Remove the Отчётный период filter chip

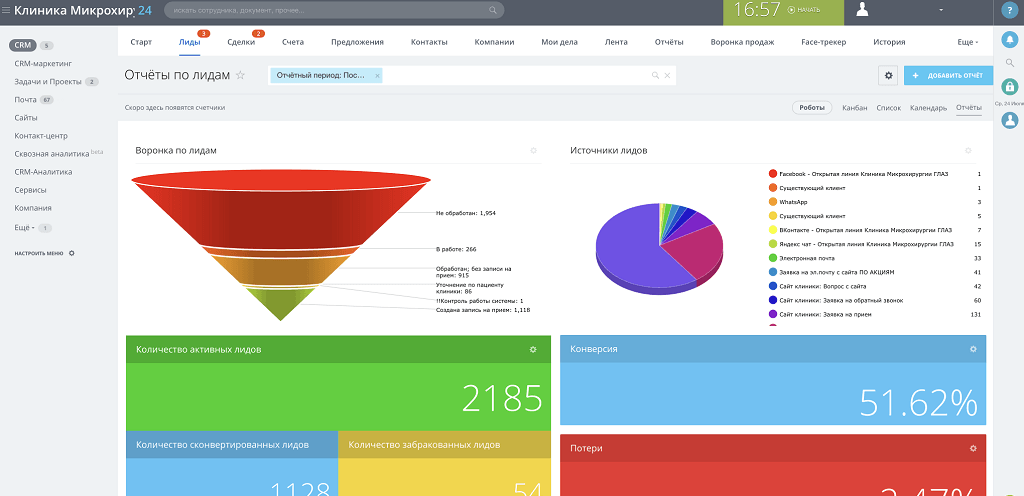(x=377, y=76)
